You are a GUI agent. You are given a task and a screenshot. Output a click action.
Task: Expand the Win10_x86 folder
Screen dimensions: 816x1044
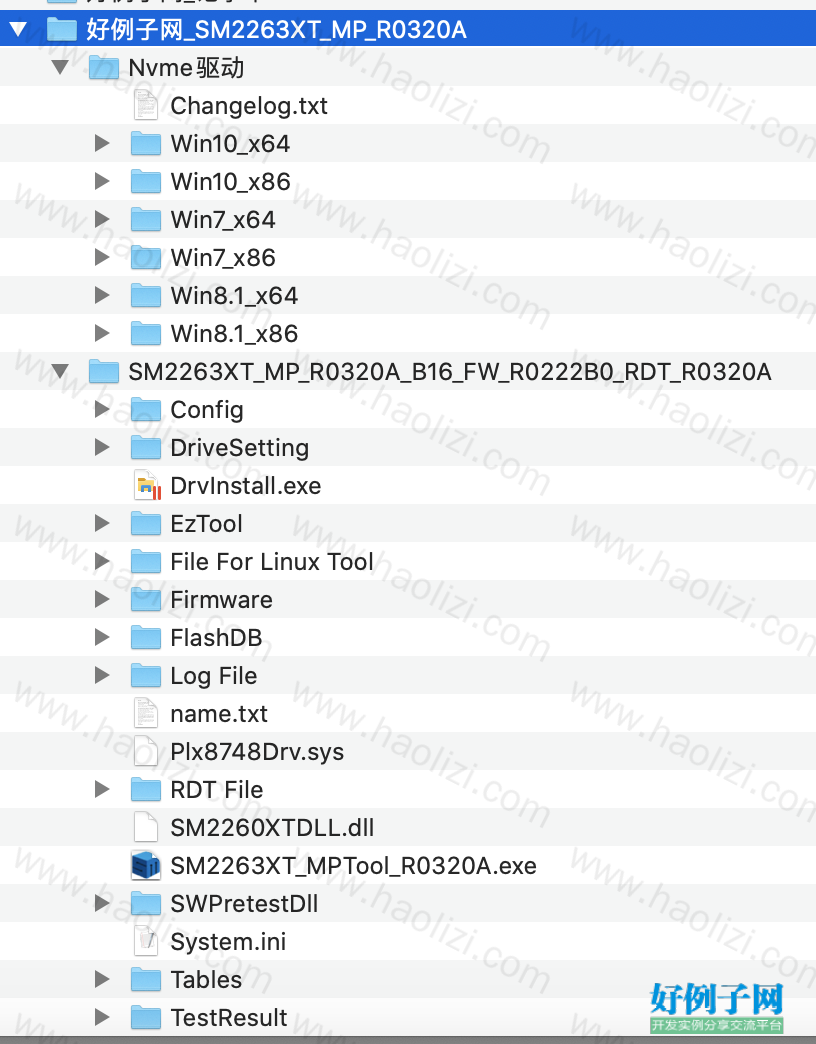point(102,181)
